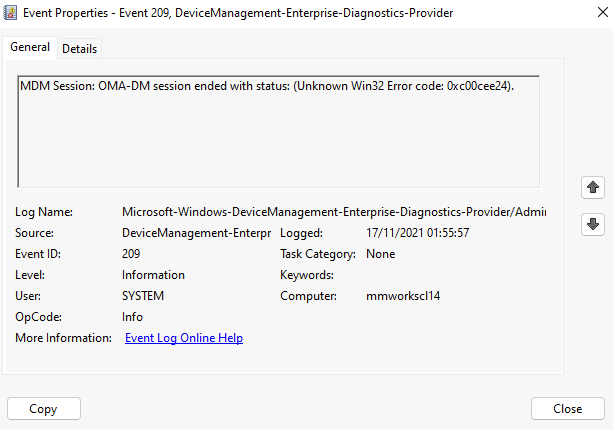The width and height of the screenshot is (613, 430).
Task: Click the OpCode value Info
Action: point(133,317)
